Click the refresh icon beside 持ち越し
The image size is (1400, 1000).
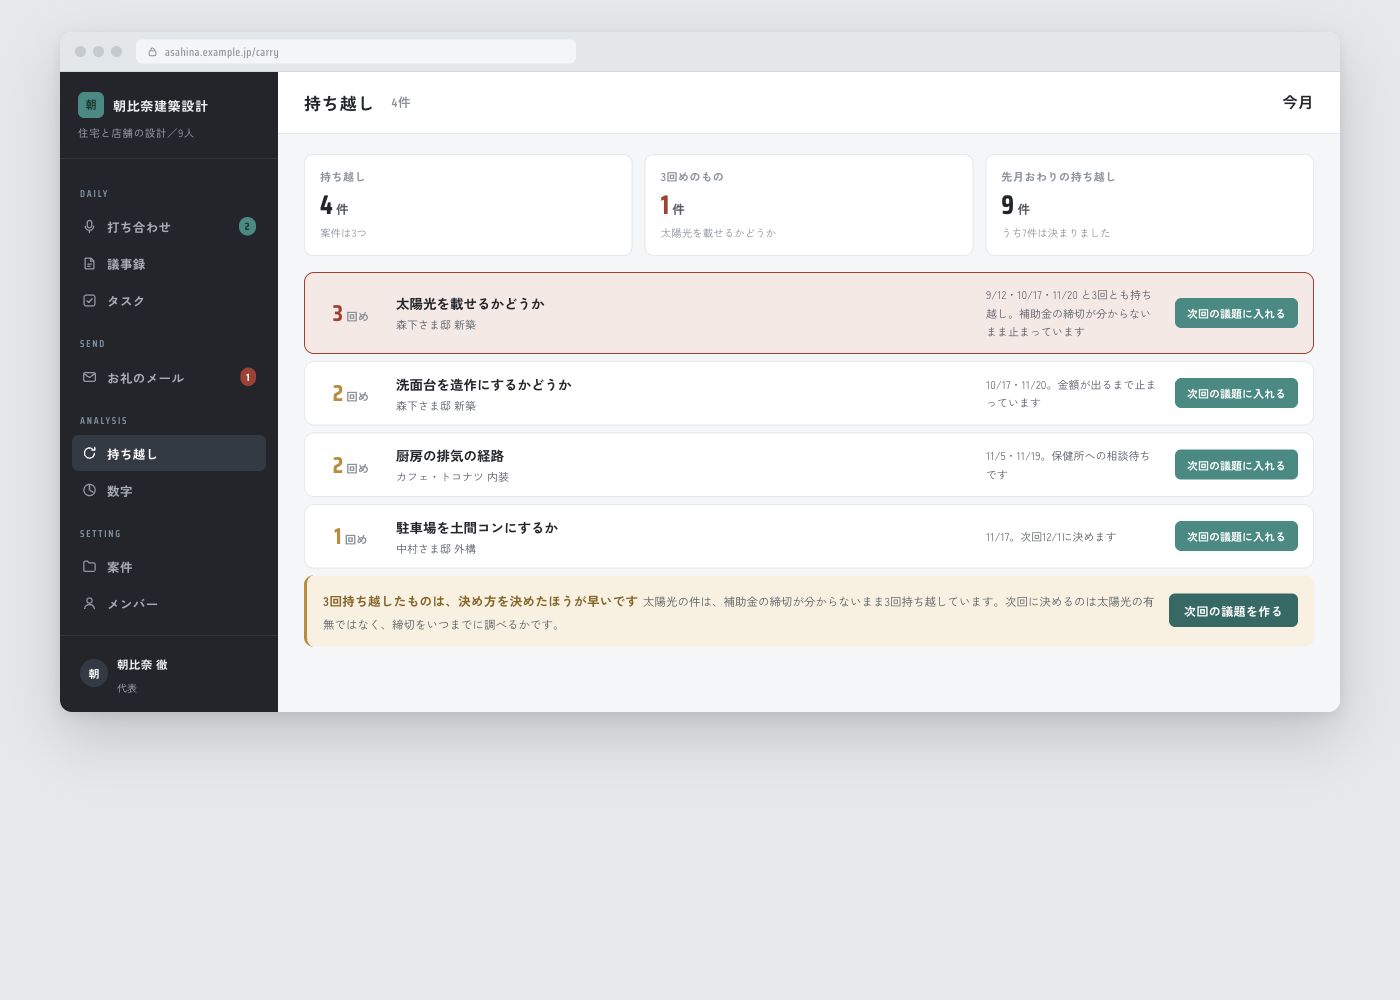89,453
